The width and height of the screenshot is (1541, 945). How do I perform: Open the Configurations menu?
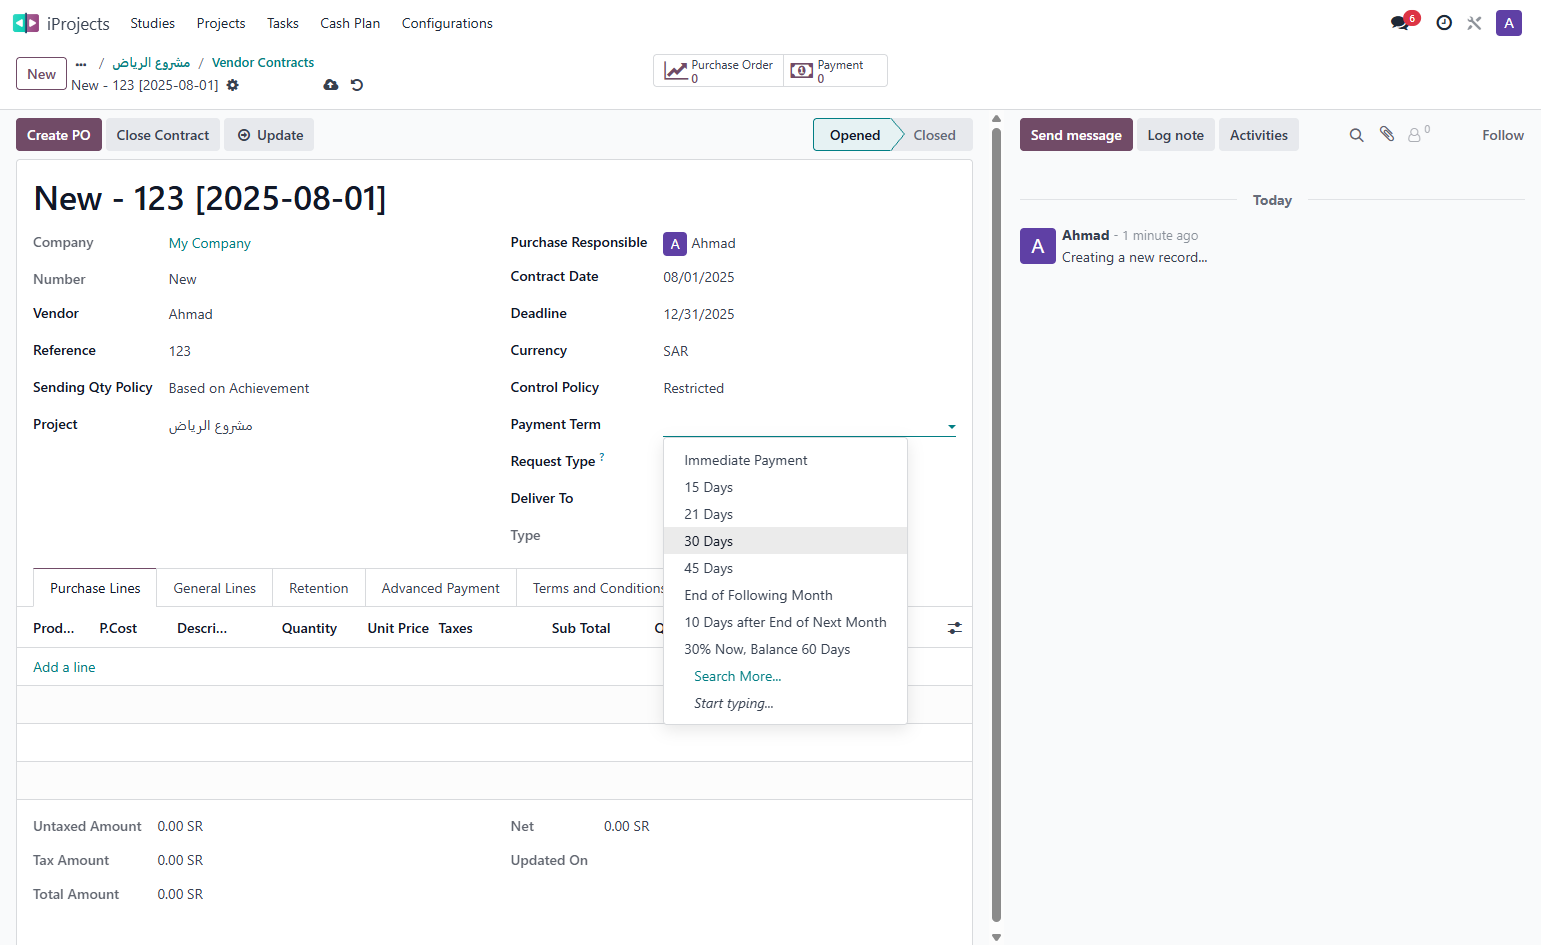447,23
